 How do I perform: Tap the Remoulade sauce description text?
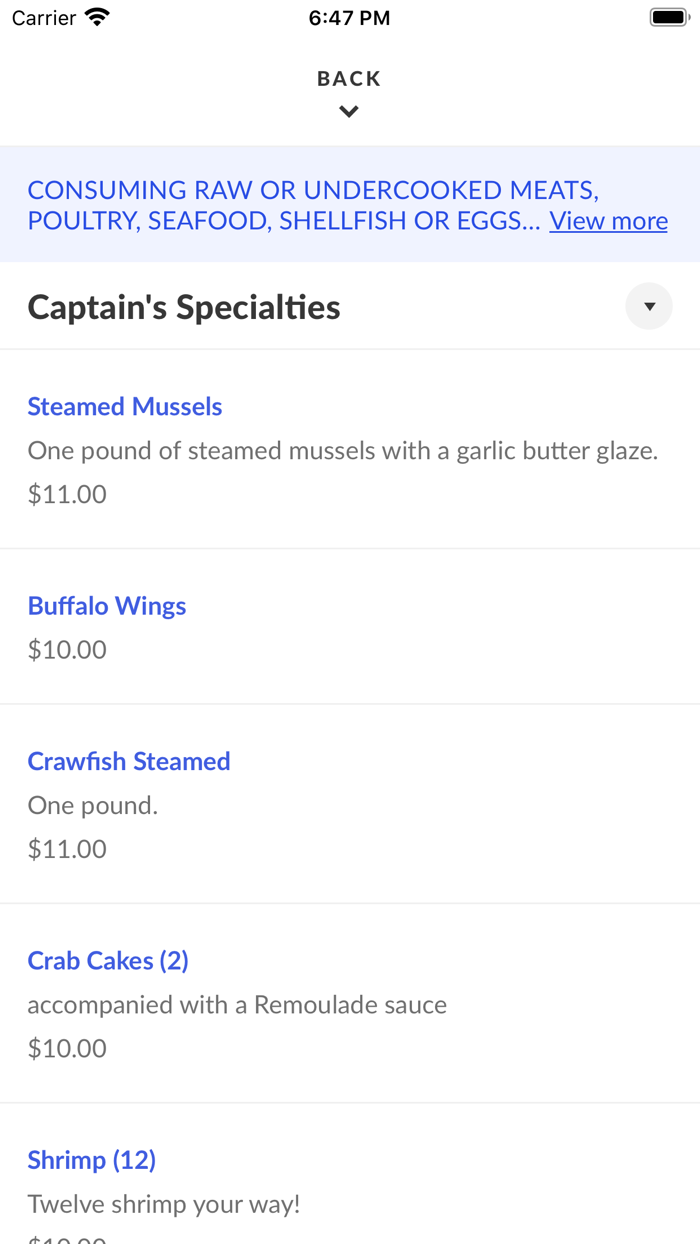tap(237, 1004)
